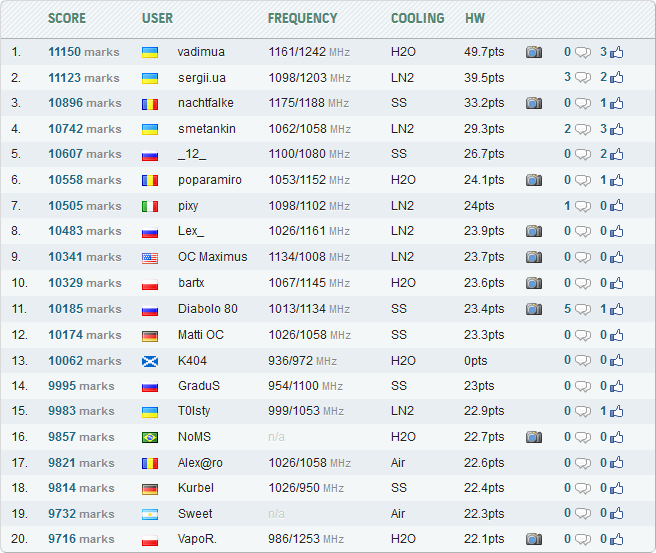This screenshot has height=553, width=656.
Task: Sort by FREQUENCY column header
Action: (x=302, y=18)
